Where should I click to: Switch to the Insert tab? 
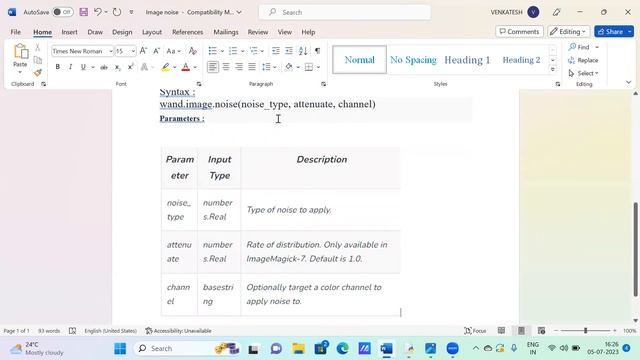69,32
